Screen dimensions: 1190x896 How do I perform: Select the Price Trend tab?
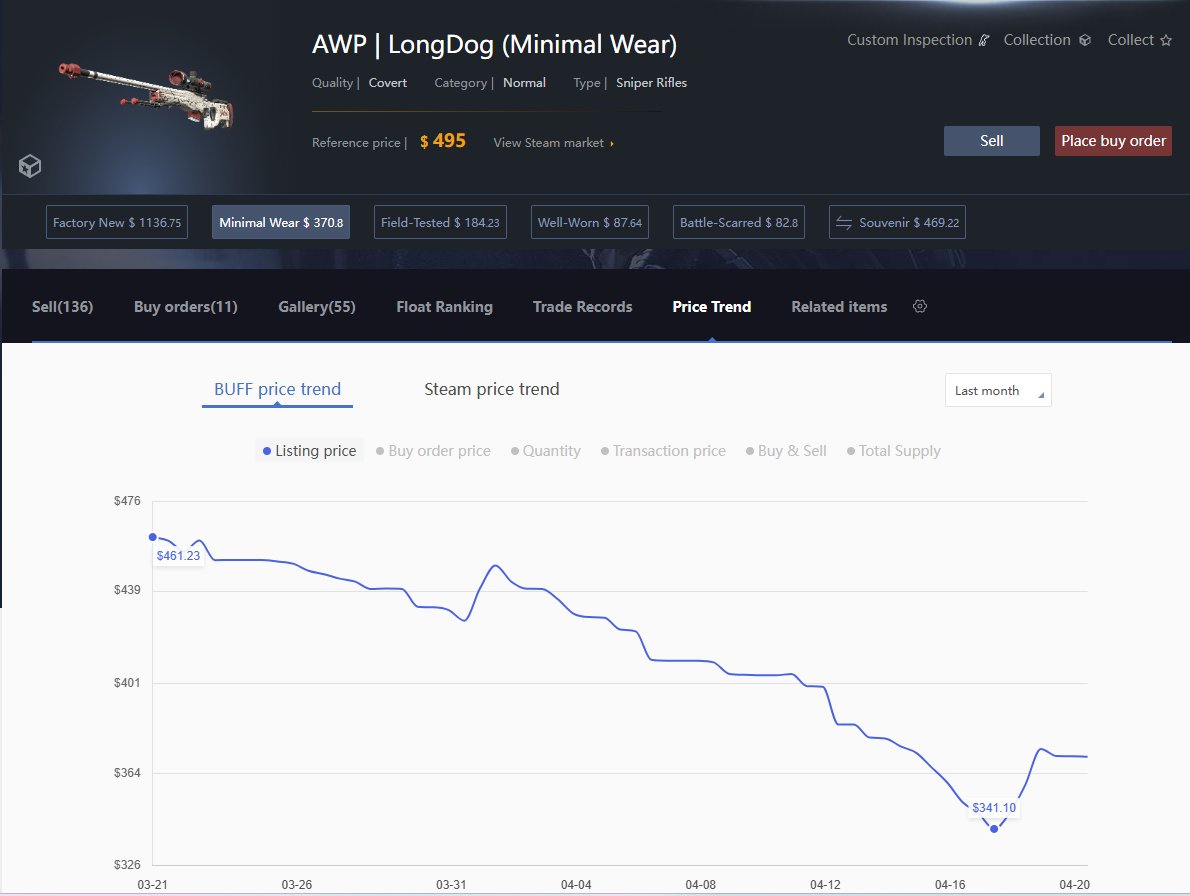pos(712,307)
